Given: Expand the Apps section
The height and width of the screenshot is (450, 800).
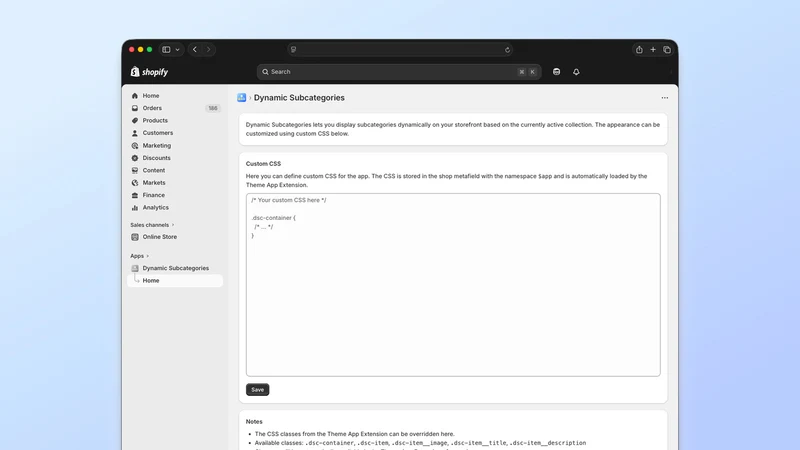Looking at the screenshot, I should click(139, 256).
